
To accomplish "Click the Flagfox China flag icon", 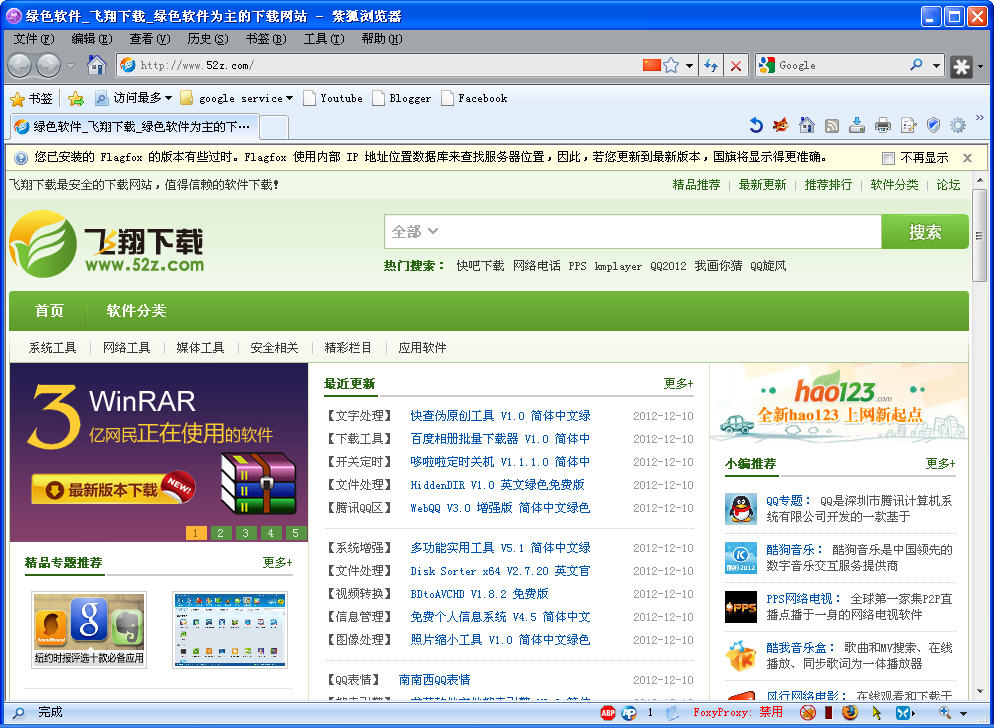I will click(651, 65).
